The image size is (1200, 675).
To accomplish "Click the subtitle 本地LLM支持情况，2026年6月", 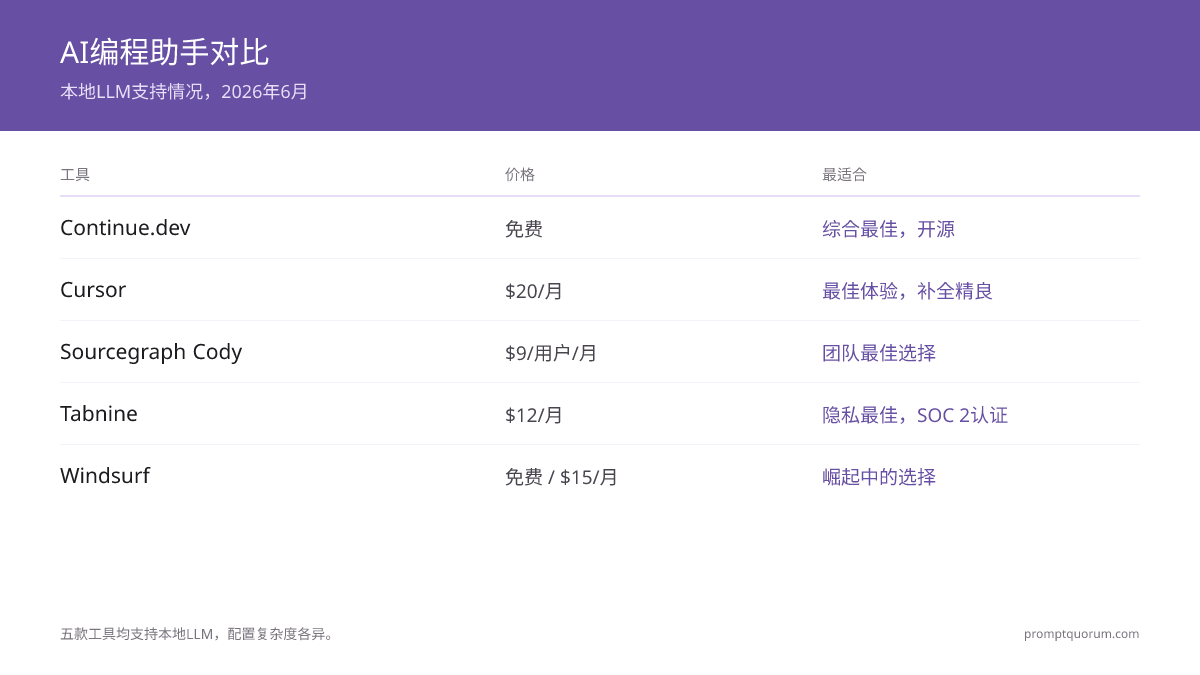I will (x=184, y=92).
